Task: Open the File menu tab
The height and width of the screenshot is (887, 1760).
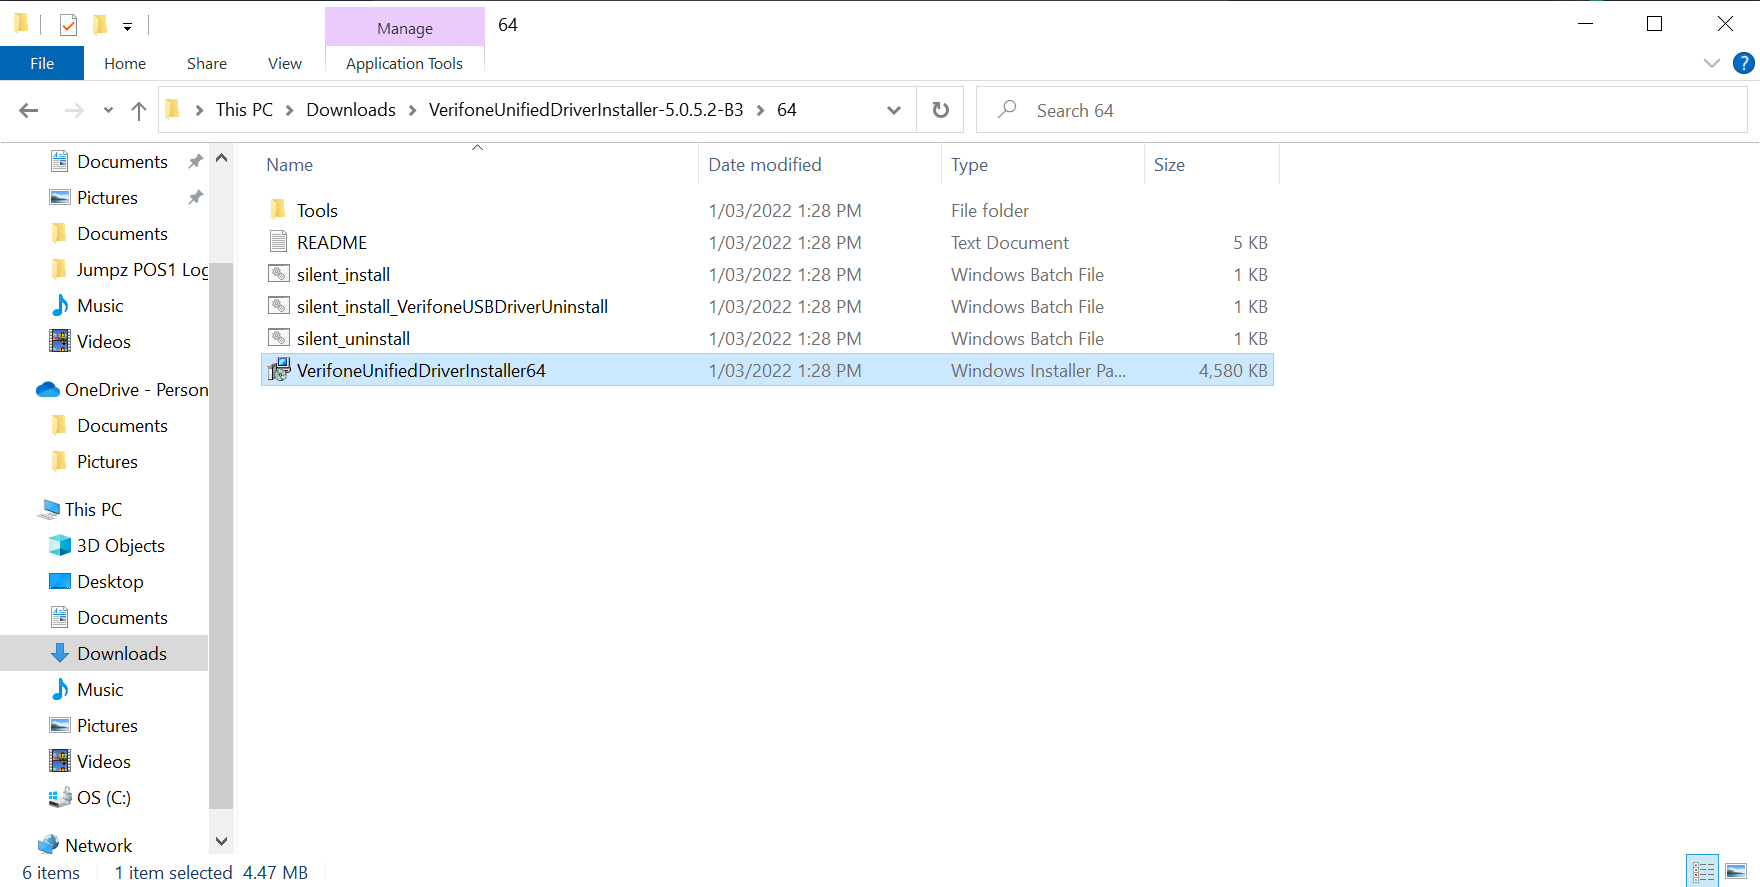Action: (42, 63)
